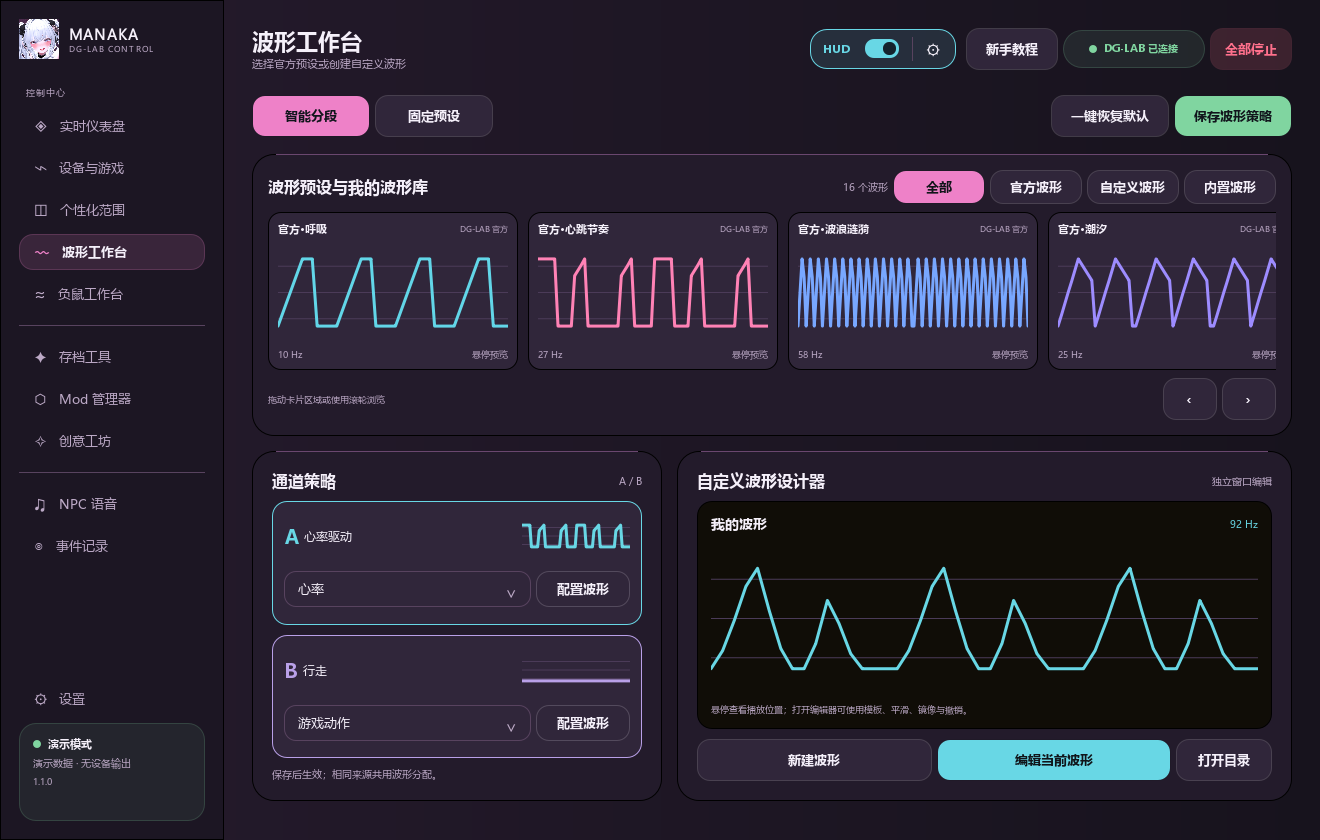Click the 负鼠工作台 sidebar icon
This screenshot has width=1320, height=840.
click(40, 294)
